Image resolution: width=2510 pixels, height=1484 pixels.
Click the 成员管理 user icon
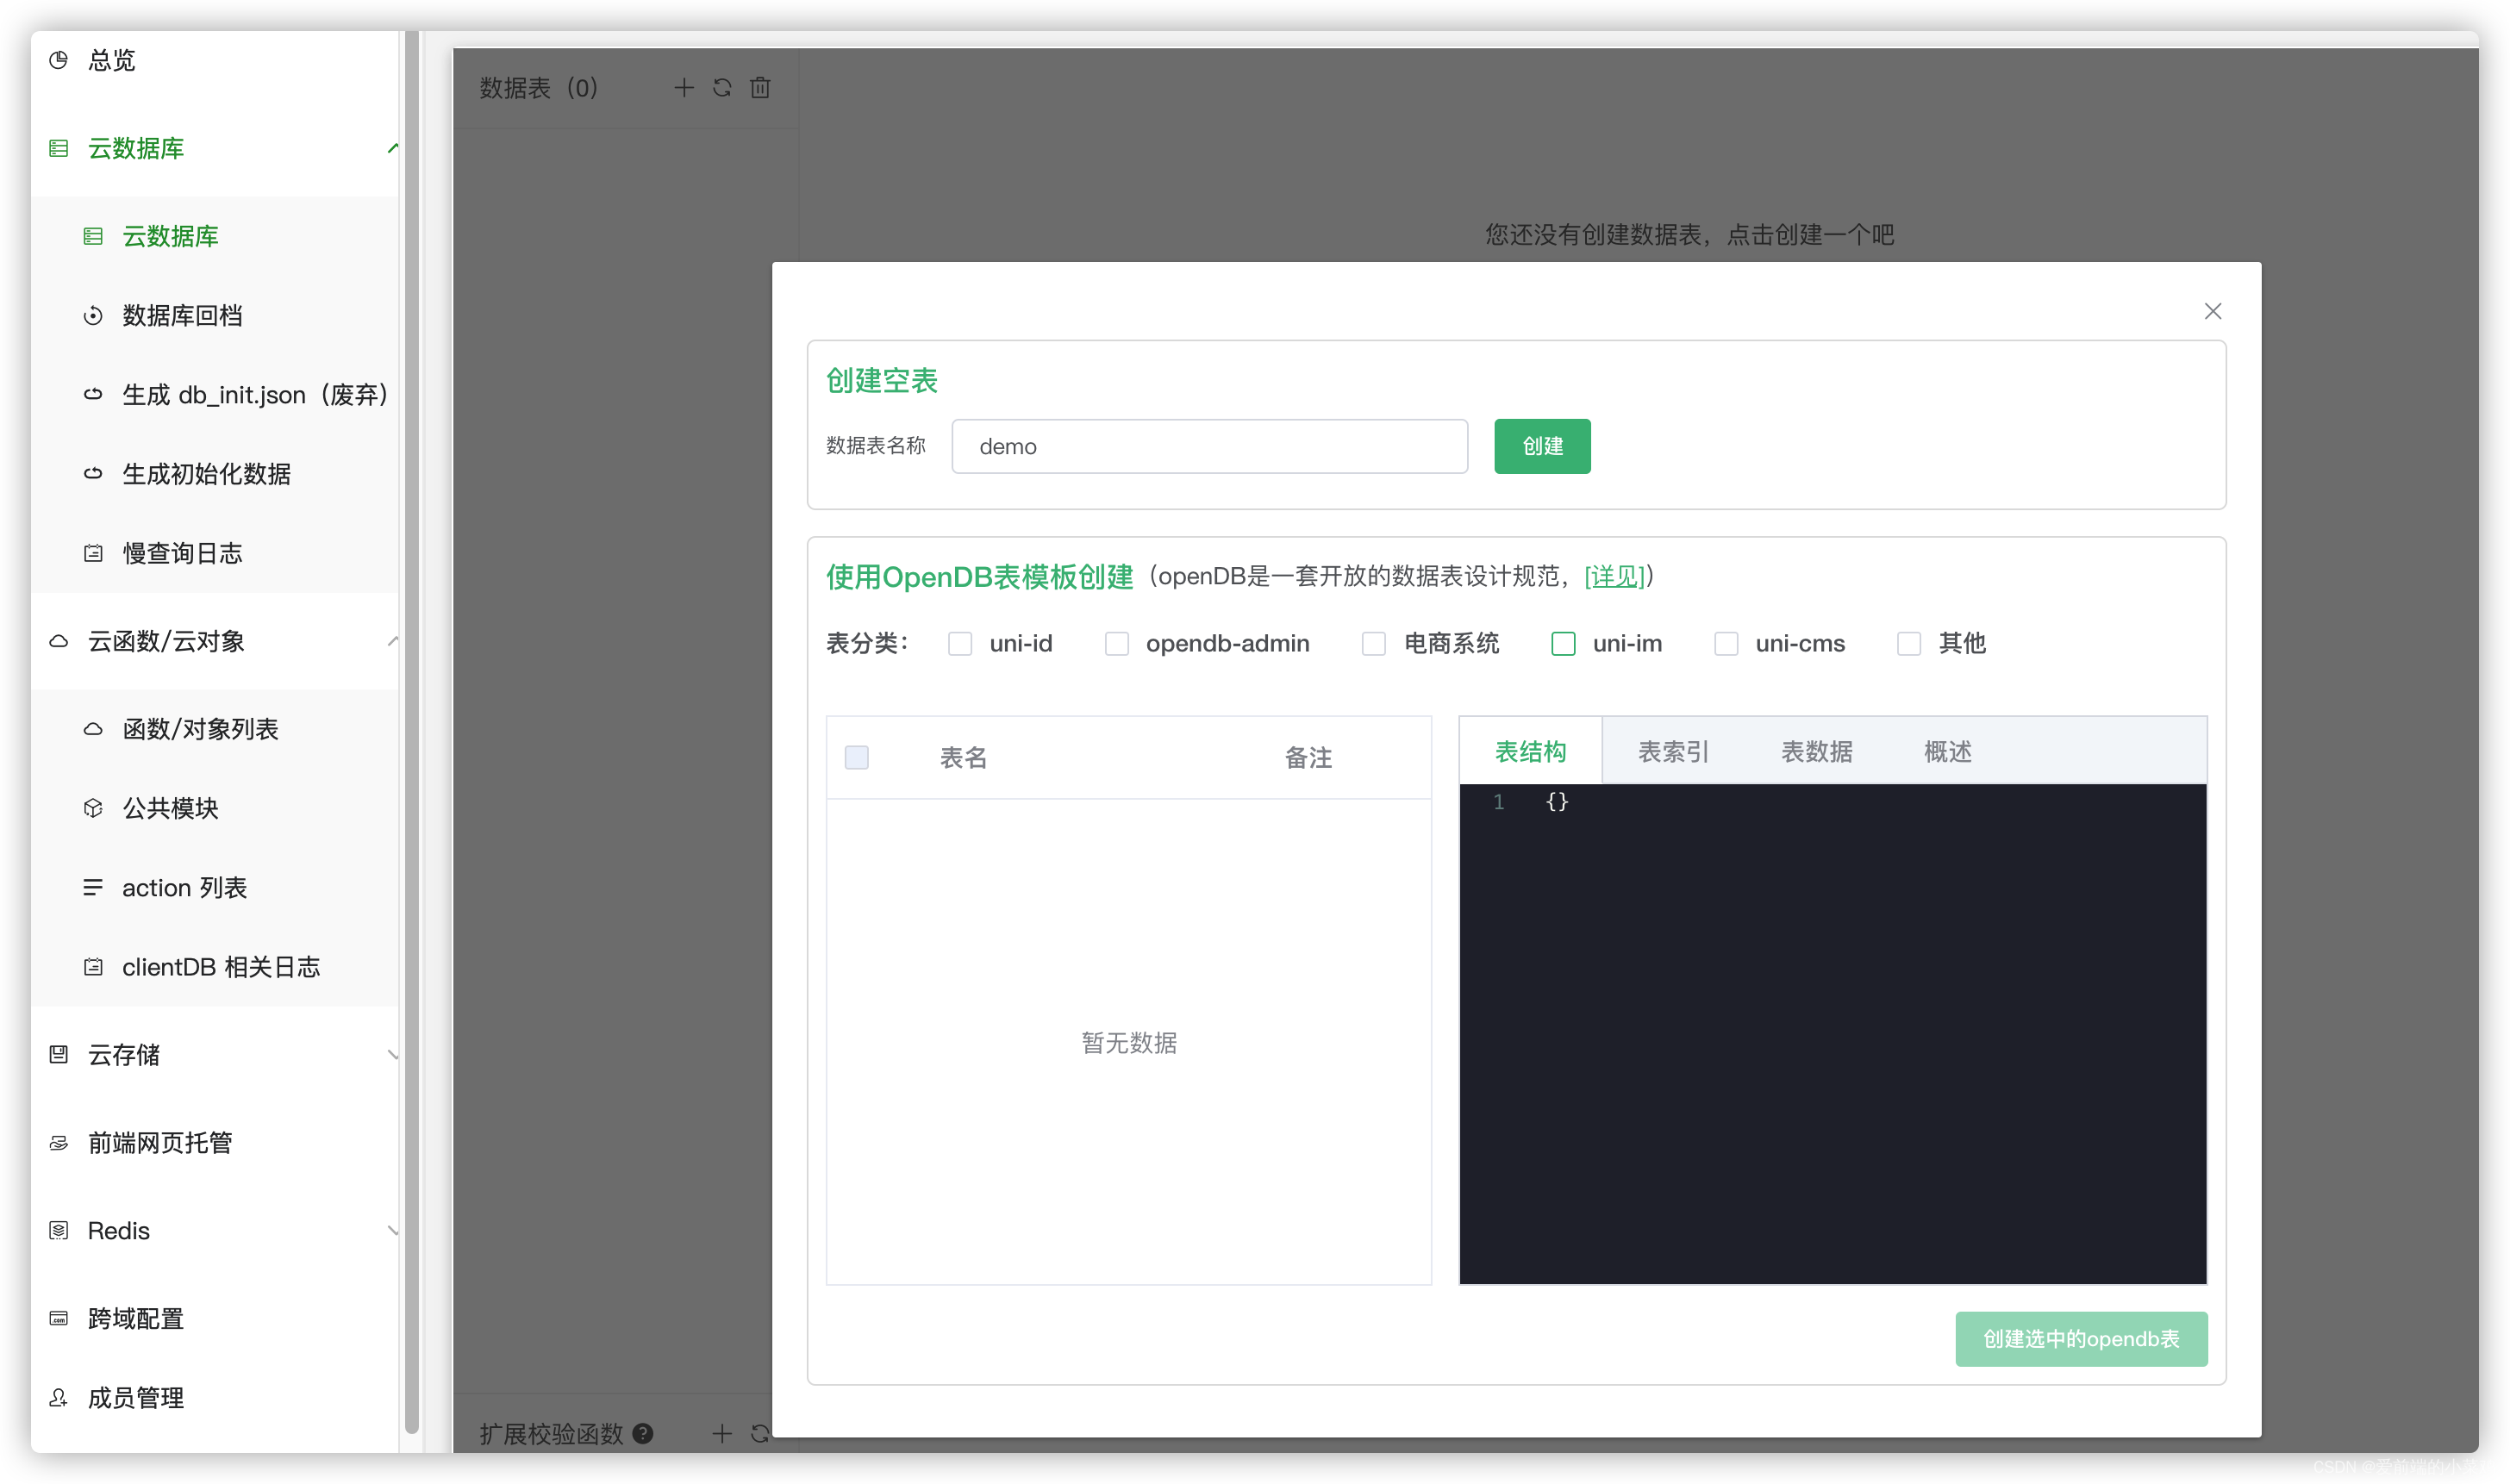[x=59, y=1397]
